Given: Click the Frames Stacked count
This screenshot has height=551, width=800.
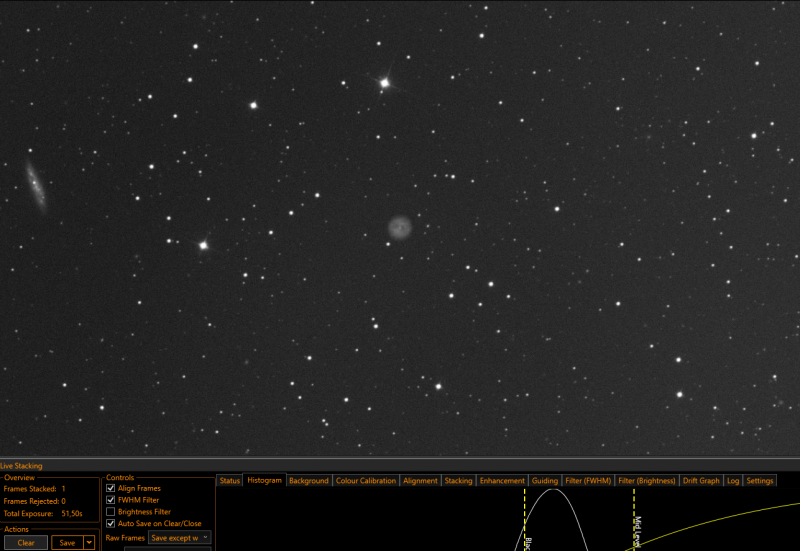Looking at the screenshot, I should pyautogui.click(x=63, y=489).
